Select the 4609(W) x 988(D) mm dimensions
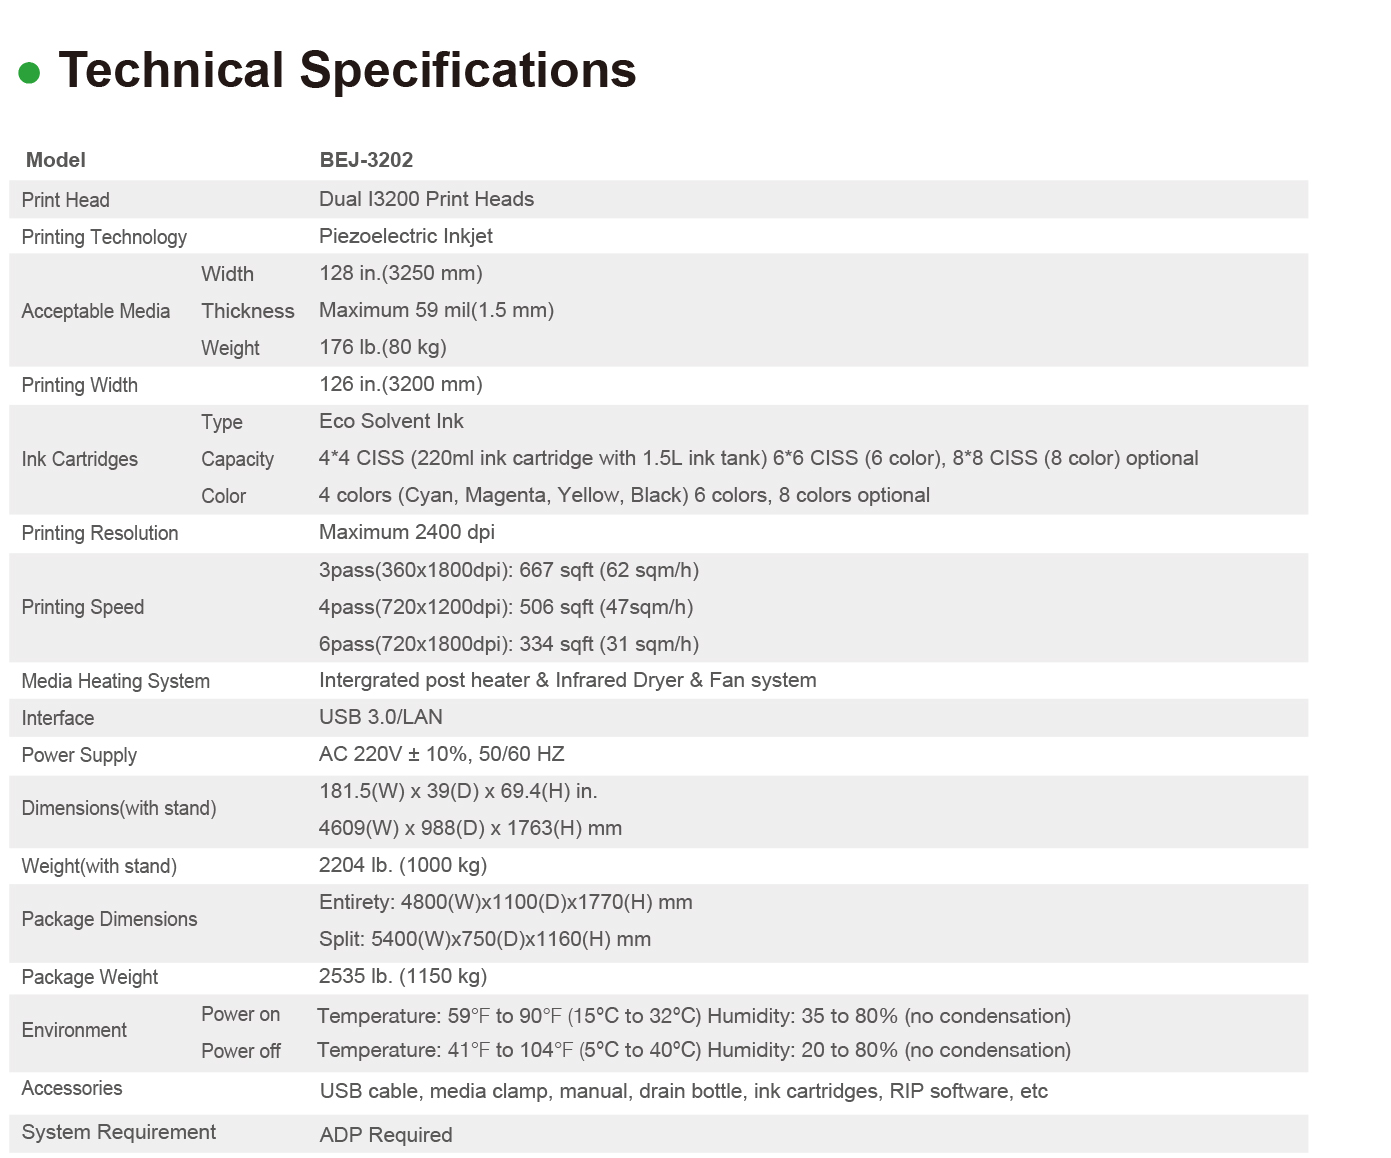 470,828
